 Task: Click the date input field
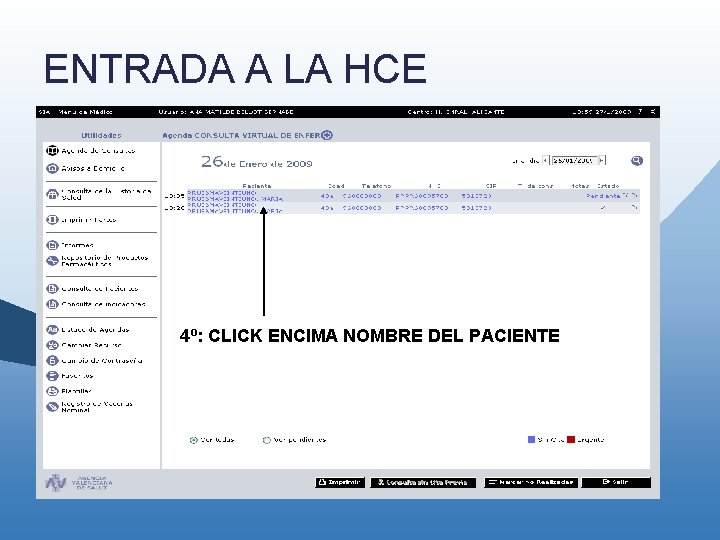(x=574, y=160)
